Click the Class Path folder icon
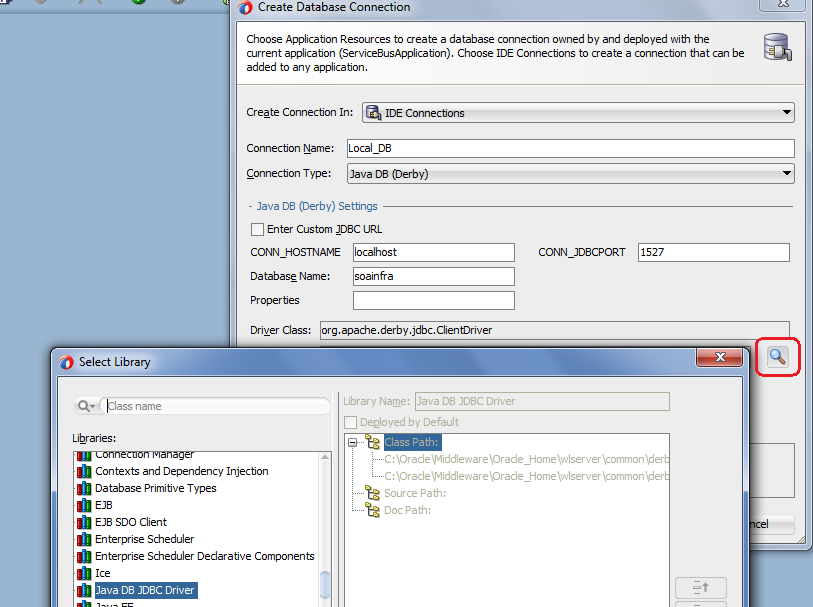 [373, 442]
